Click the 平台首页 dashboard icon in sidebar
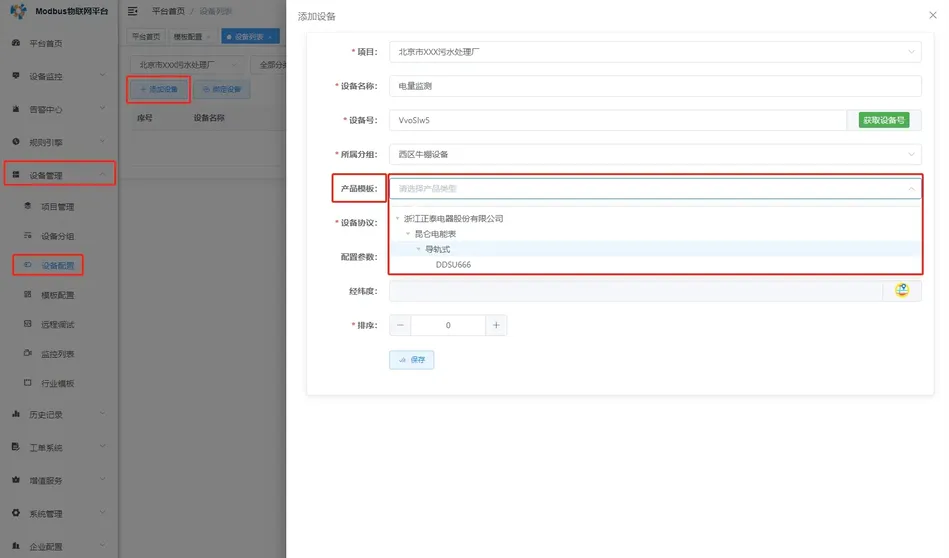This screenshot has width=949, height=558. point(15,44)
